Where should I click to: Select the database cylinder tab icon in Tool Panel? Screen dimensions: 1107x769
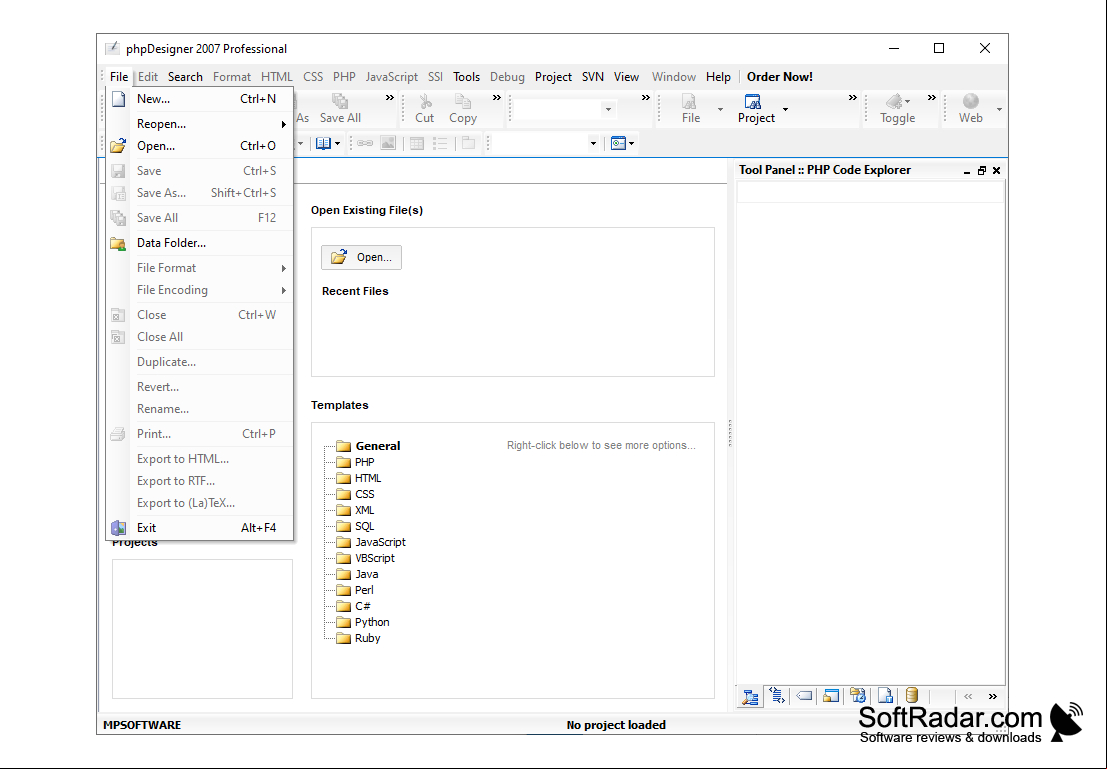912,696
